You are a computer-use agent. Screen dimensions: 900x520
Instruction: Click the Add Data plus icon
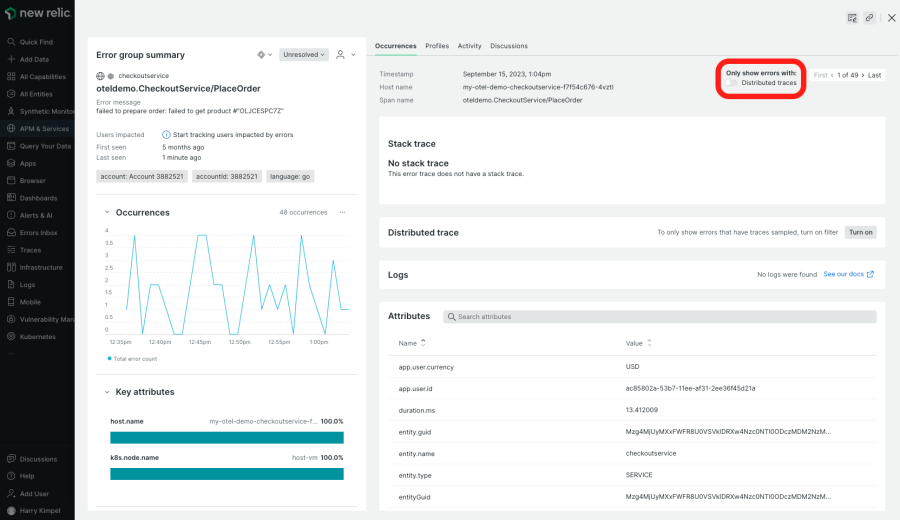click(11, 59)
